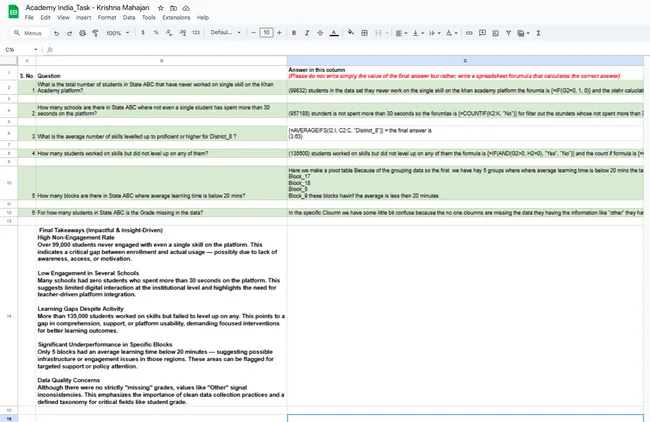The image size is (650, 422).
Task: Star this spreadsheet document
Action: [x=160, y=8]
